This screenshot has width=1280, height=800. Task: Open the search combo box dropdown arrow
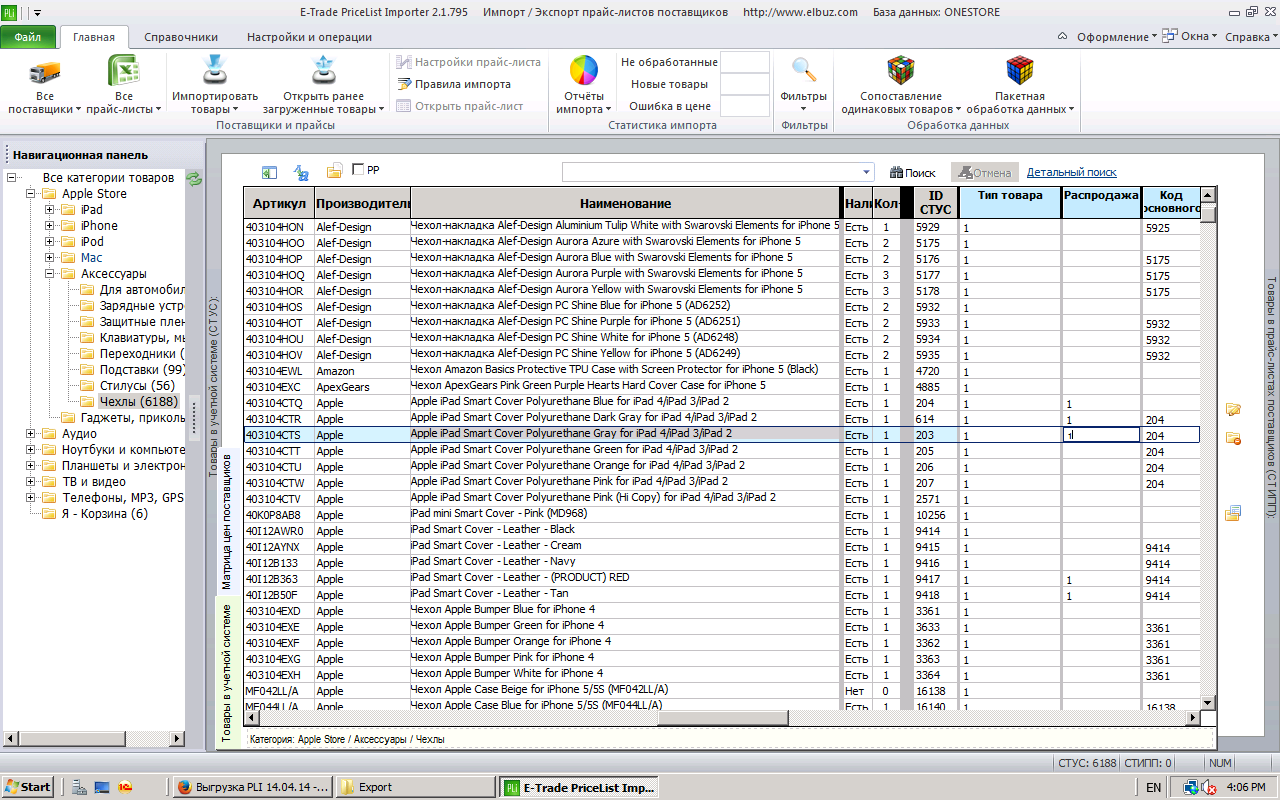866,172
